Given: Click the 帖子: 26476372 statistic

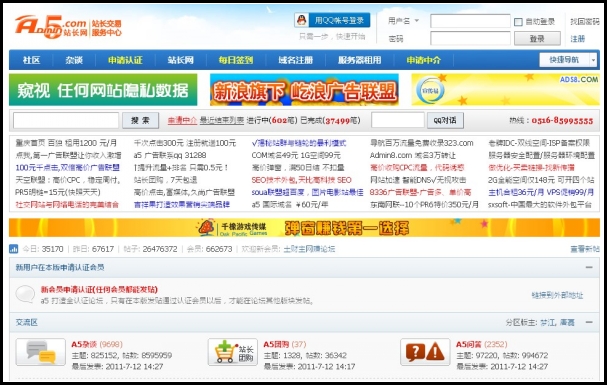Looking at the screenshot, I should tap(150, 249).
